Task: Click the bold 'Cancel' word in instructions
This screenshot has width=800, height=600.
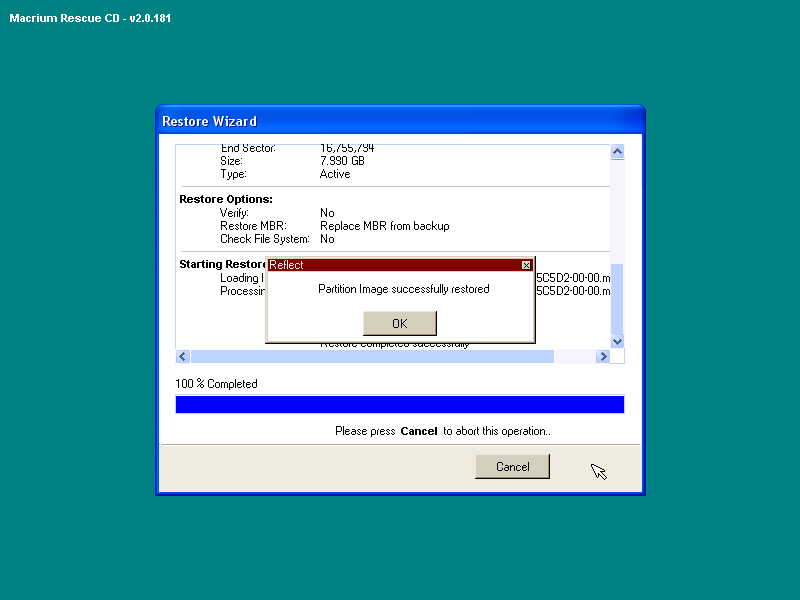Action: (419, 431)
